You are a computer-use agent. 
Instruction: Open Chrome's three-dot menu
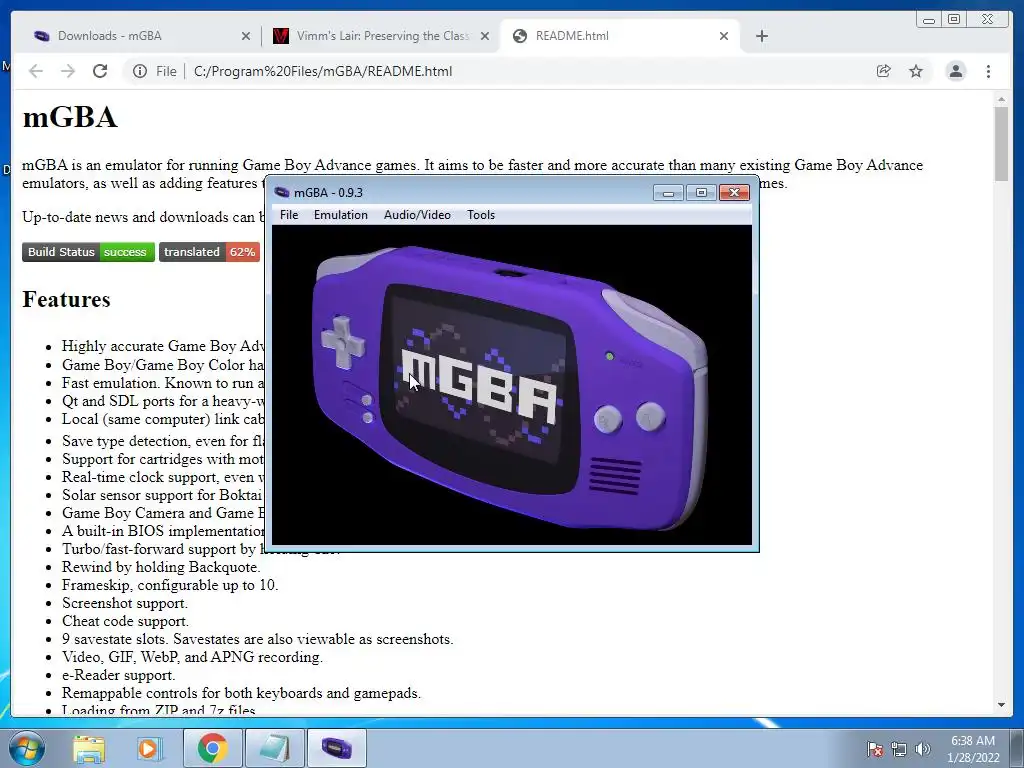pos(988,71)
